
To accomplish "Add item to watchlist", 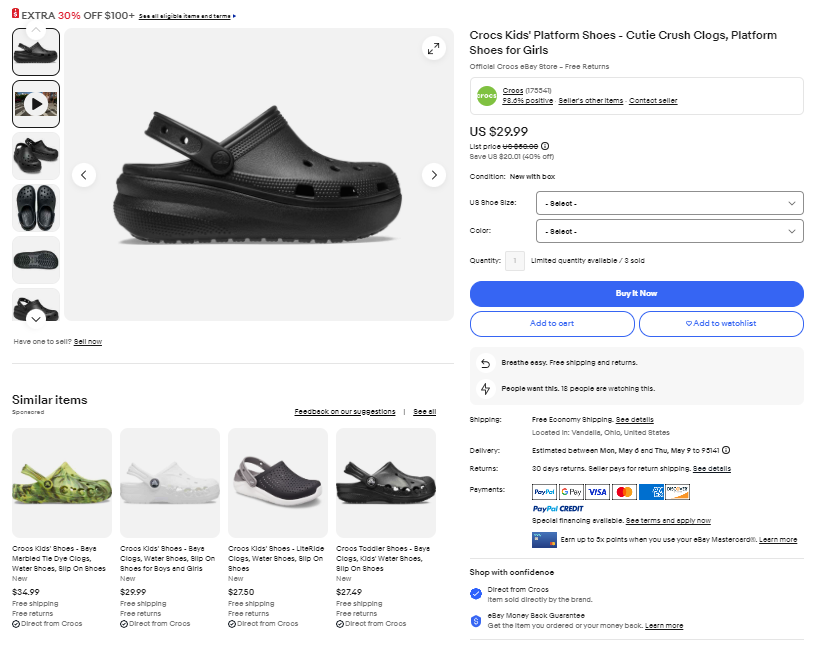I will (721, 324).
